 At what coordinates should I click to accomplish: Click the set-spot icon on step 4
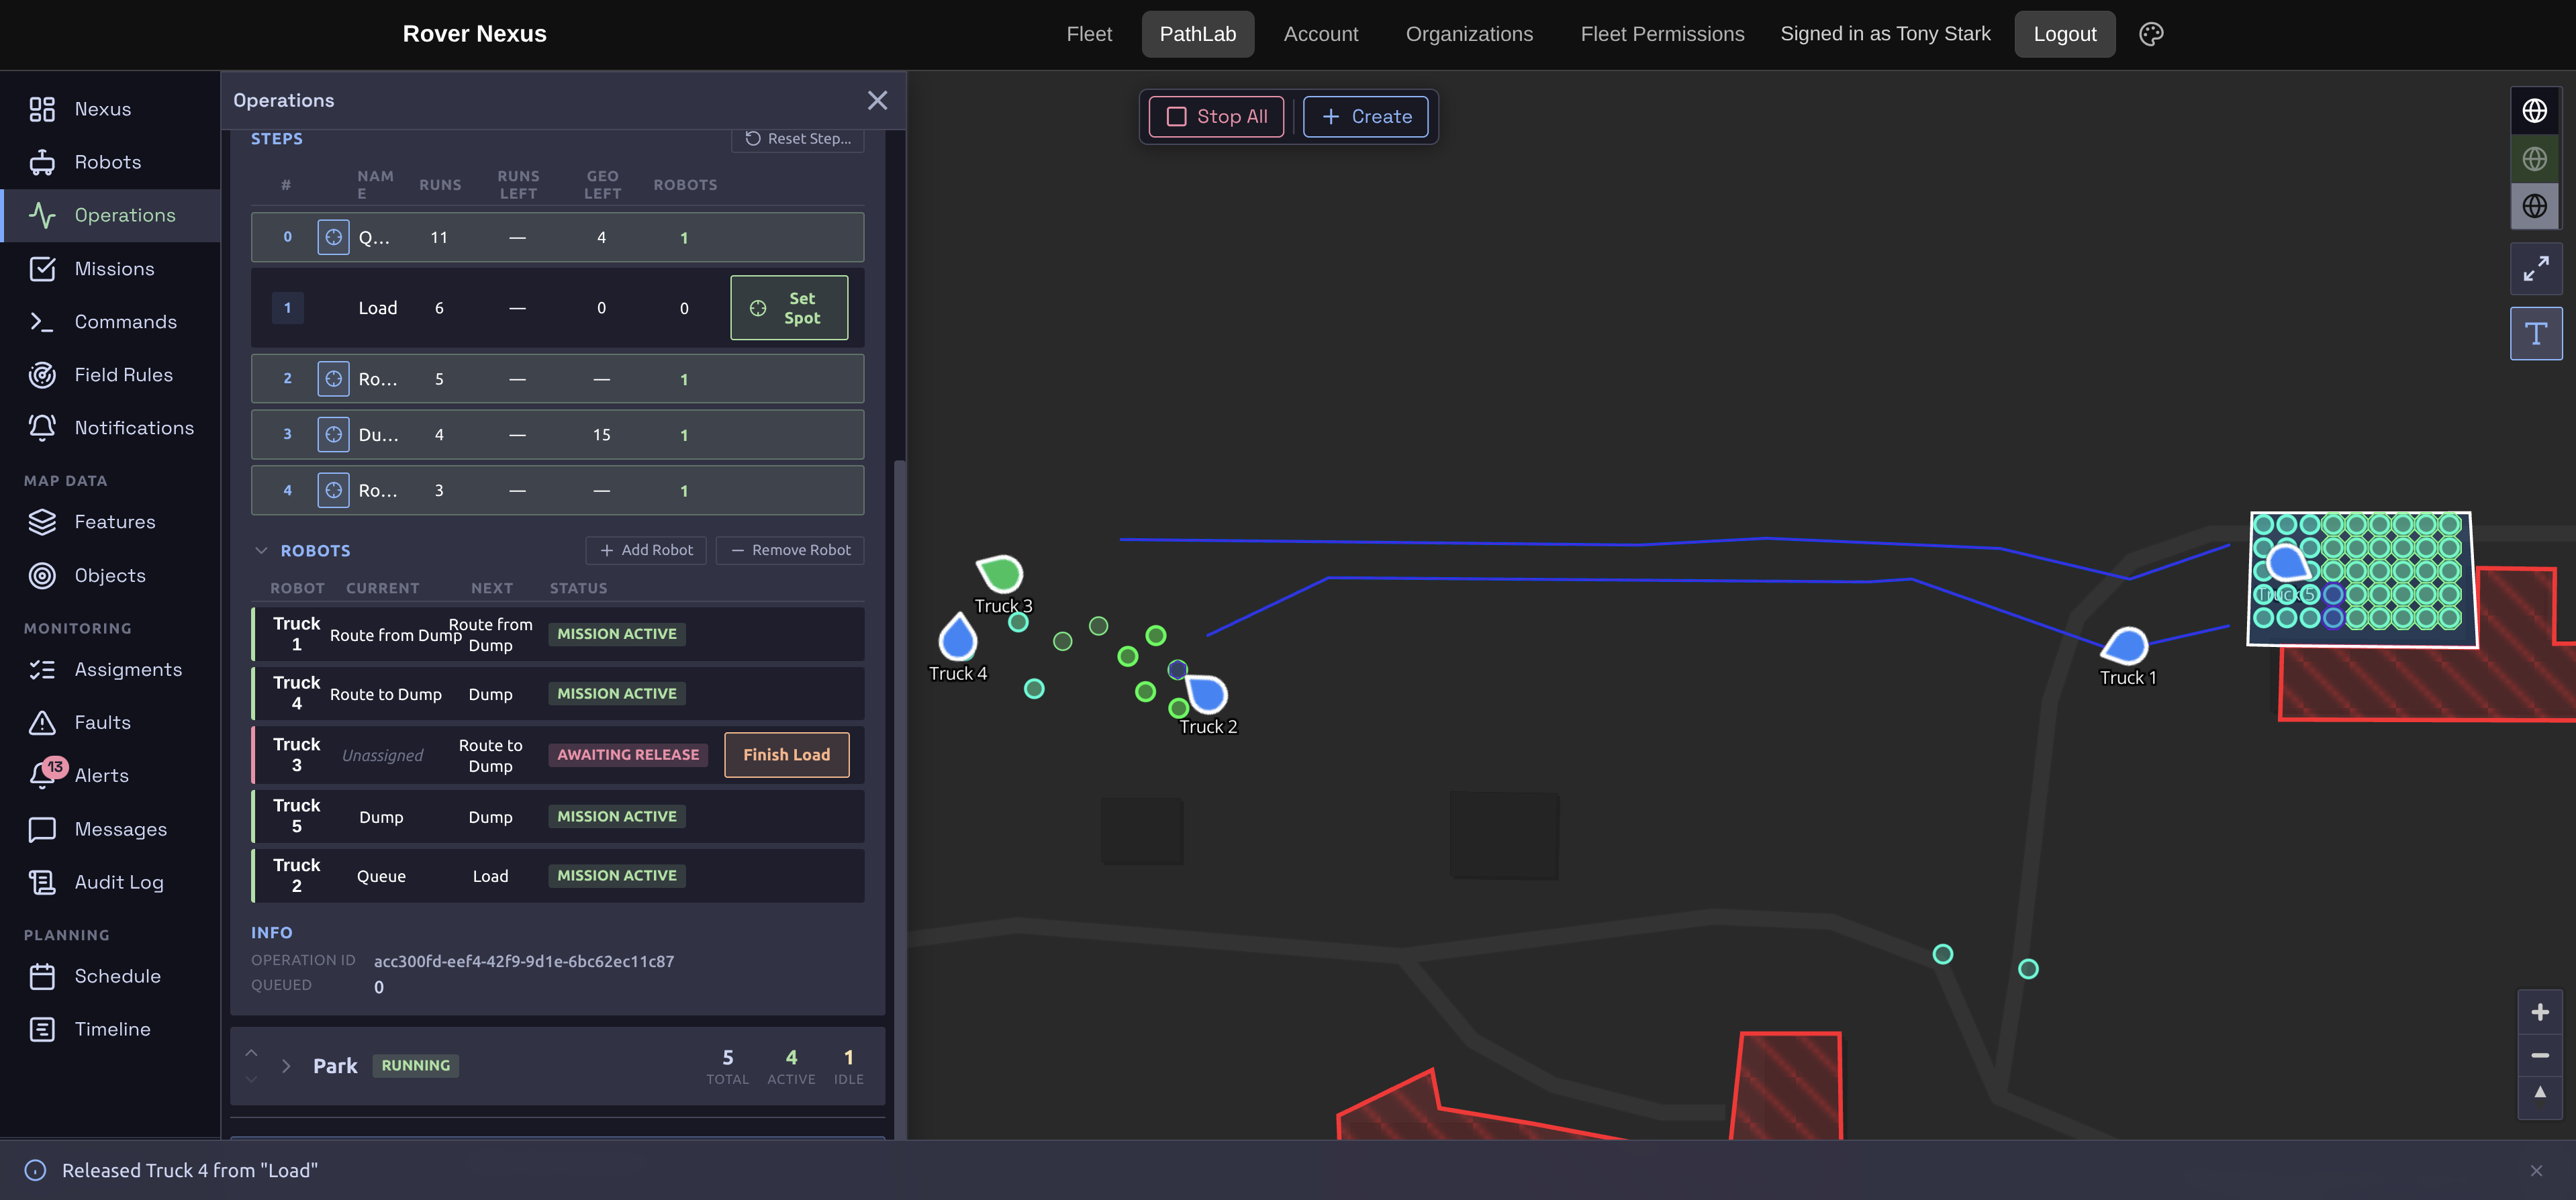coord(333,491)
